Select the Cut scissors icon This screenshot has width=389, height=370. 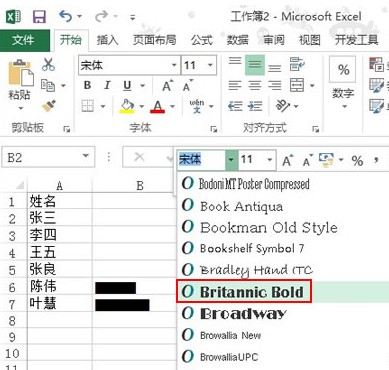pyautogui.click(x=48, y=64)
